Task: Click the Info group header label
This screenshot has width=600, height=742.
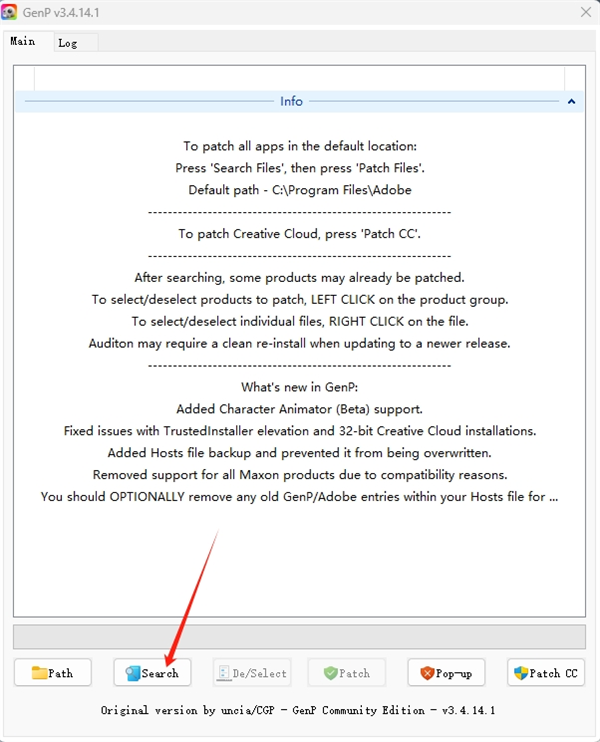Action: (x=291, y=101)
